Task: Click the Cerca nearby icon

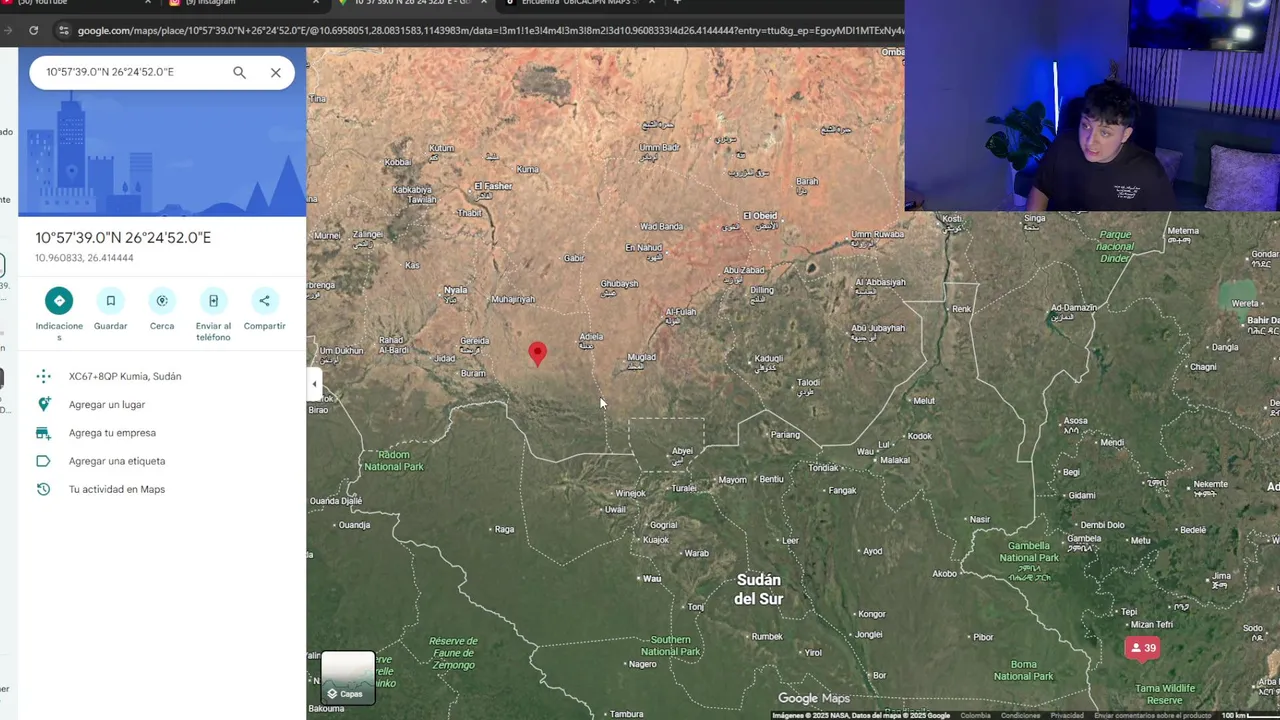Action: (162, 301)
